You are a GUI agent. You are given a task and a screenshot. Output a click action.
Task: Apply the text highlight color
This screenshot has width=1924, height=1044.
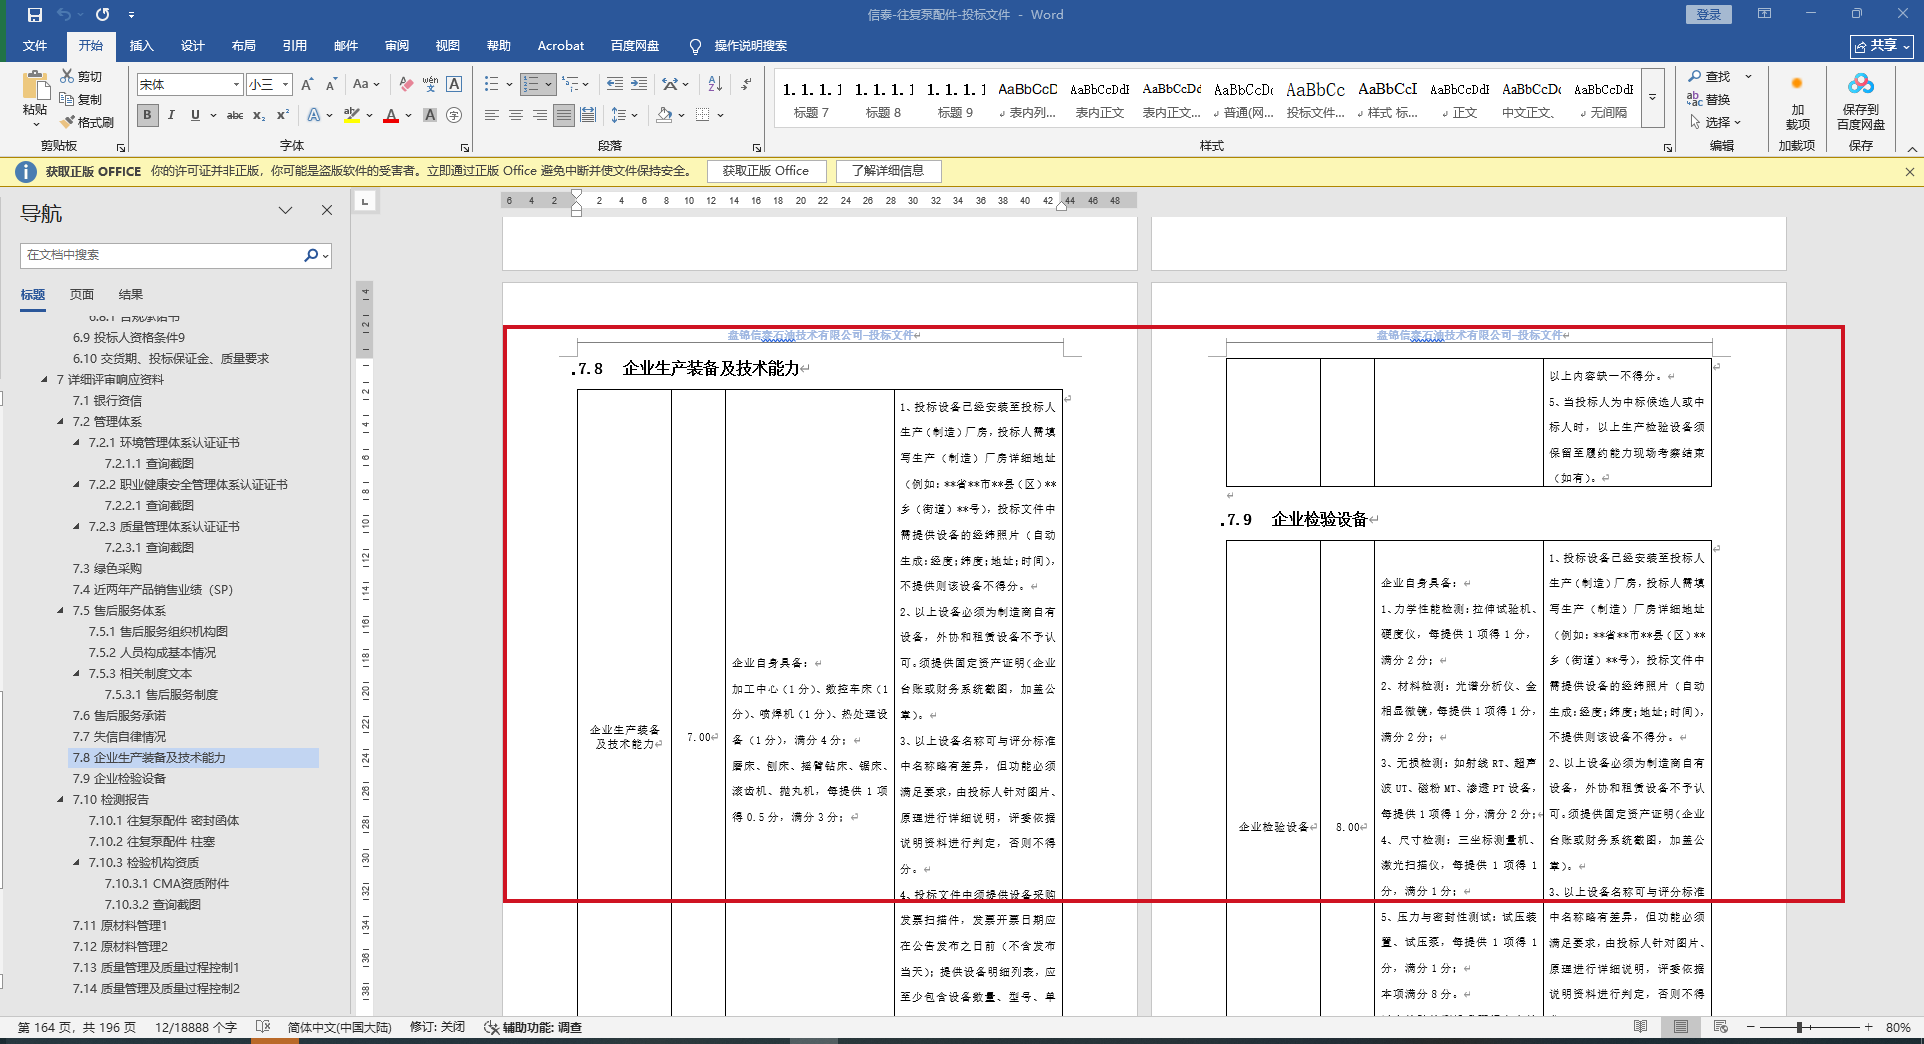tap(352, 115)
